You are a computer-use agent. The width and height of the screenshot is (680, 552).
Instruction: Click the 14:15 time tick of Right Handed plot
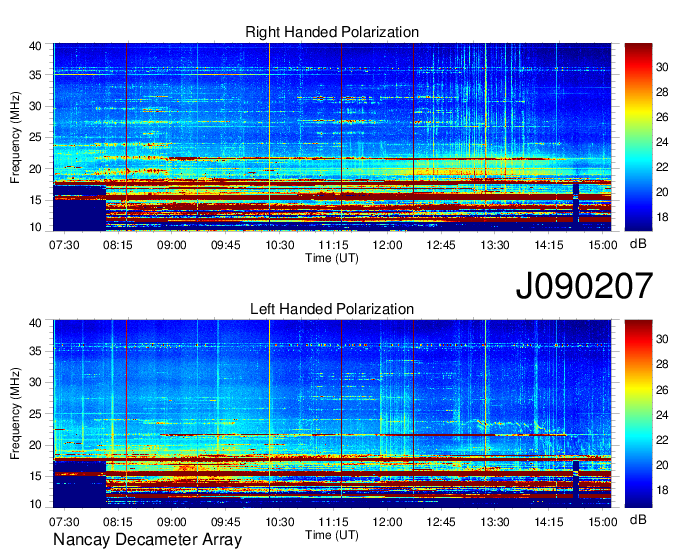[549, 245]
